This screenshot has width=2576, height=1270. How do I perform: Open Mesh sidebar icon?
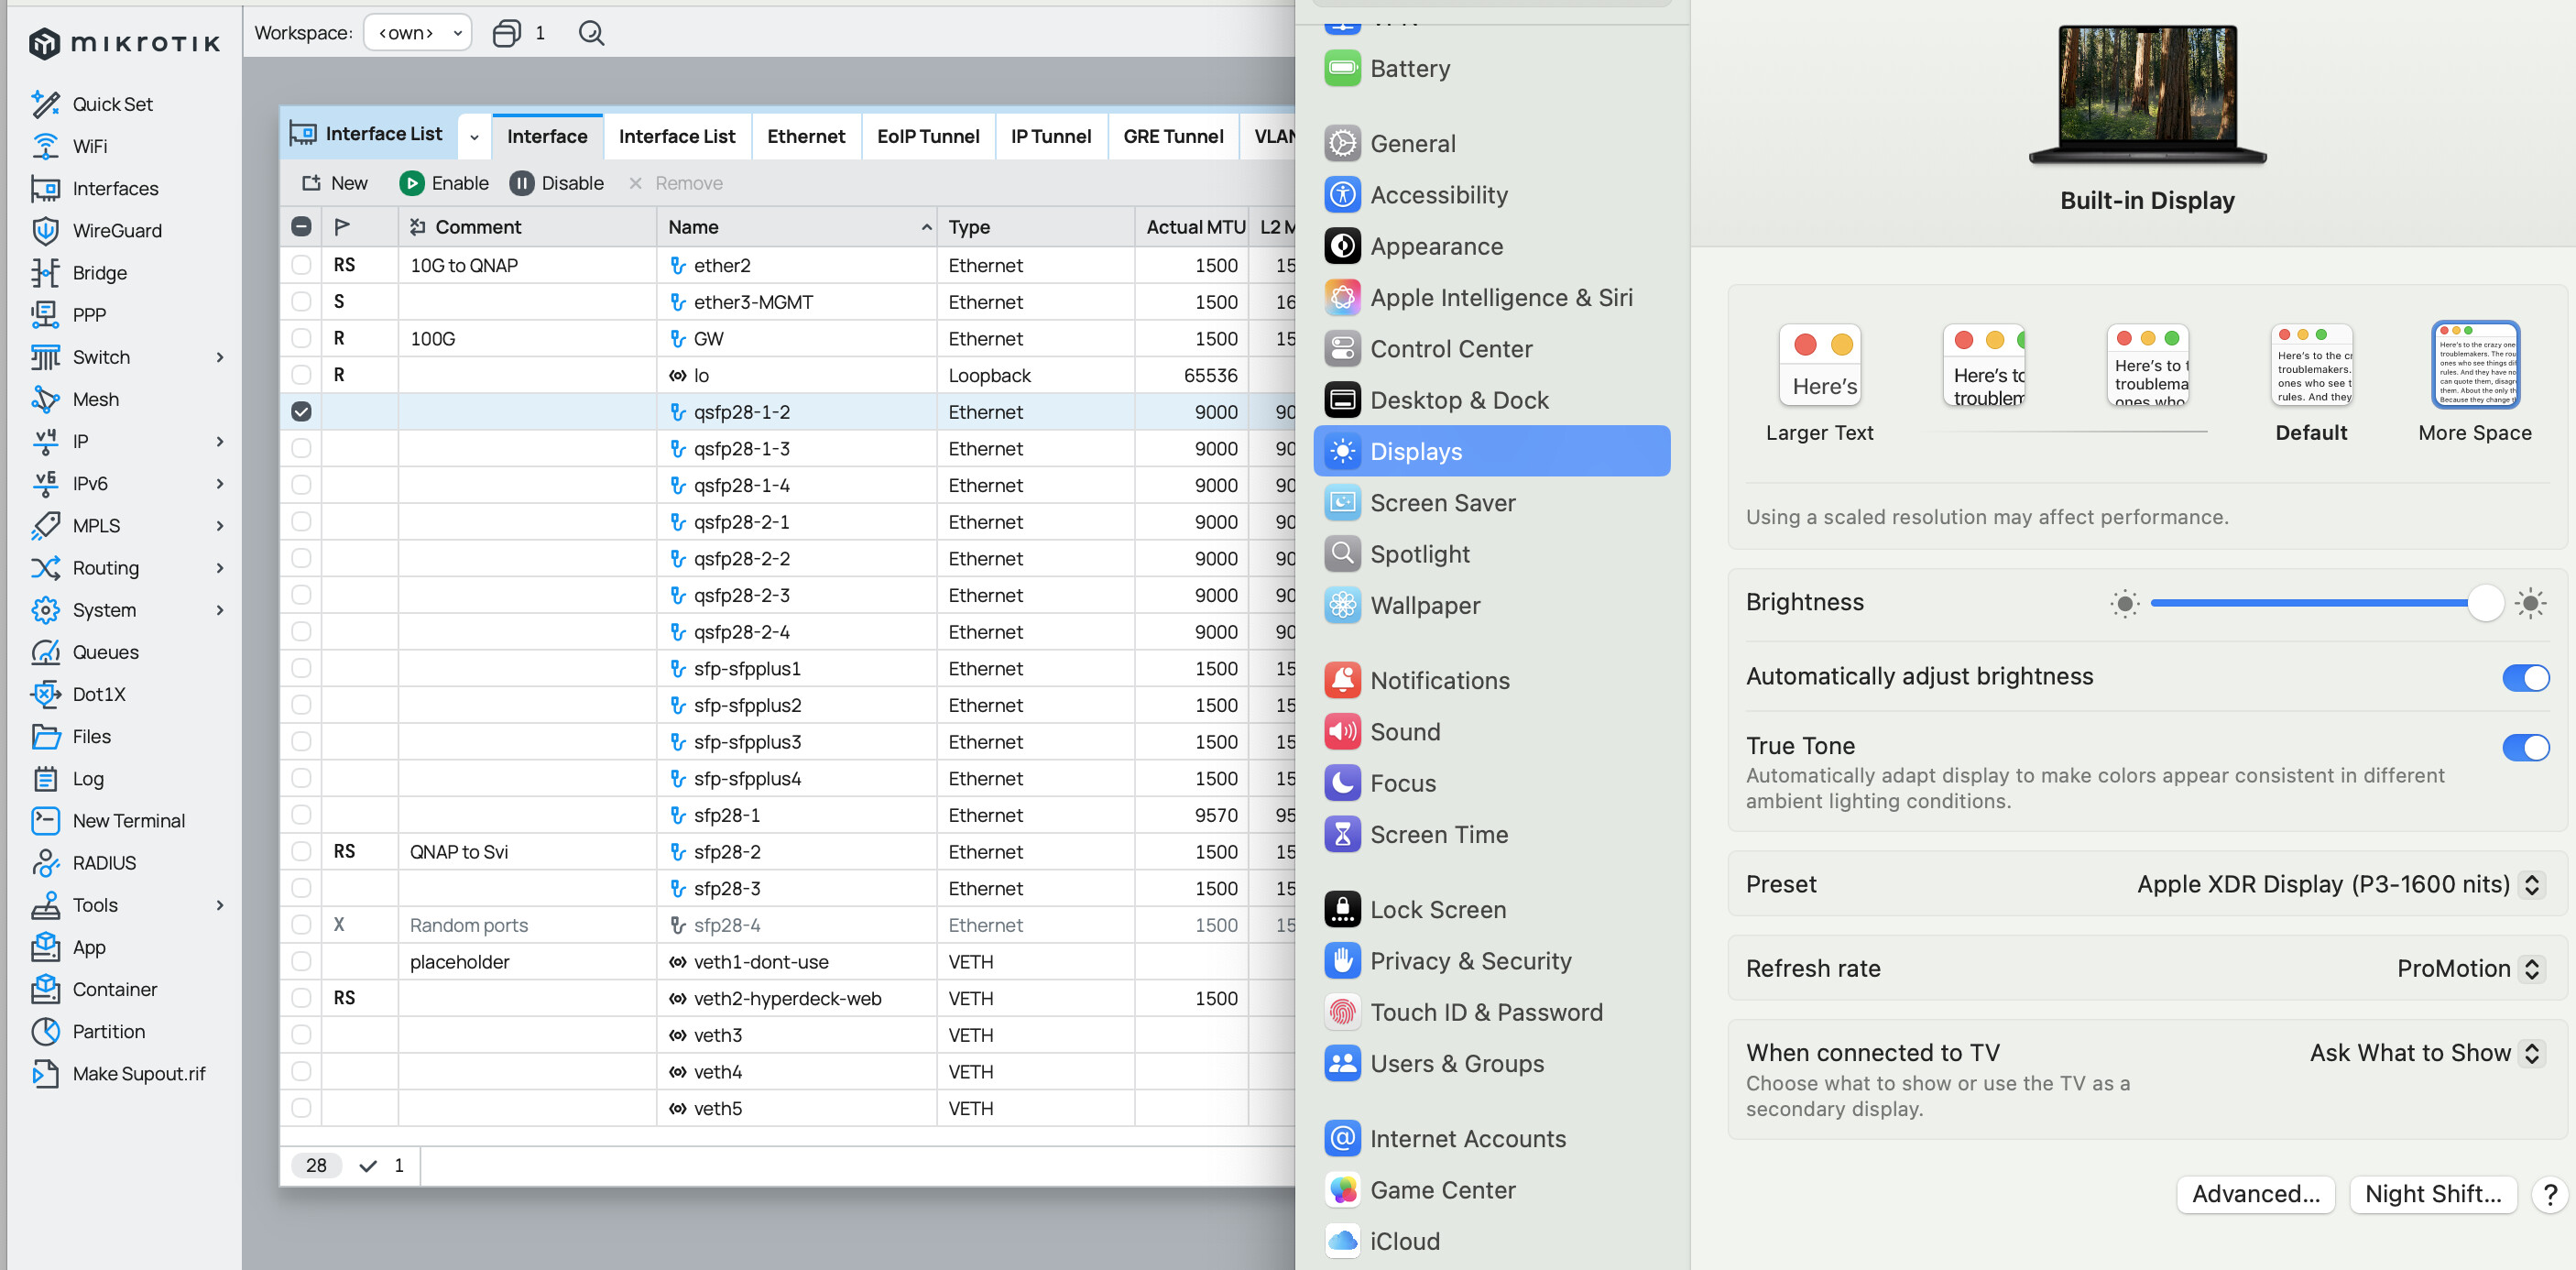[45, 399]
